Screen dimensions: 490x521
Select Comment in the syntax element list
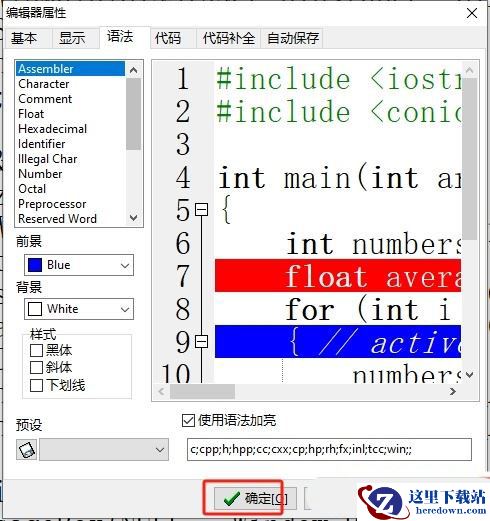pyautogui.click(x=45, y=99)
